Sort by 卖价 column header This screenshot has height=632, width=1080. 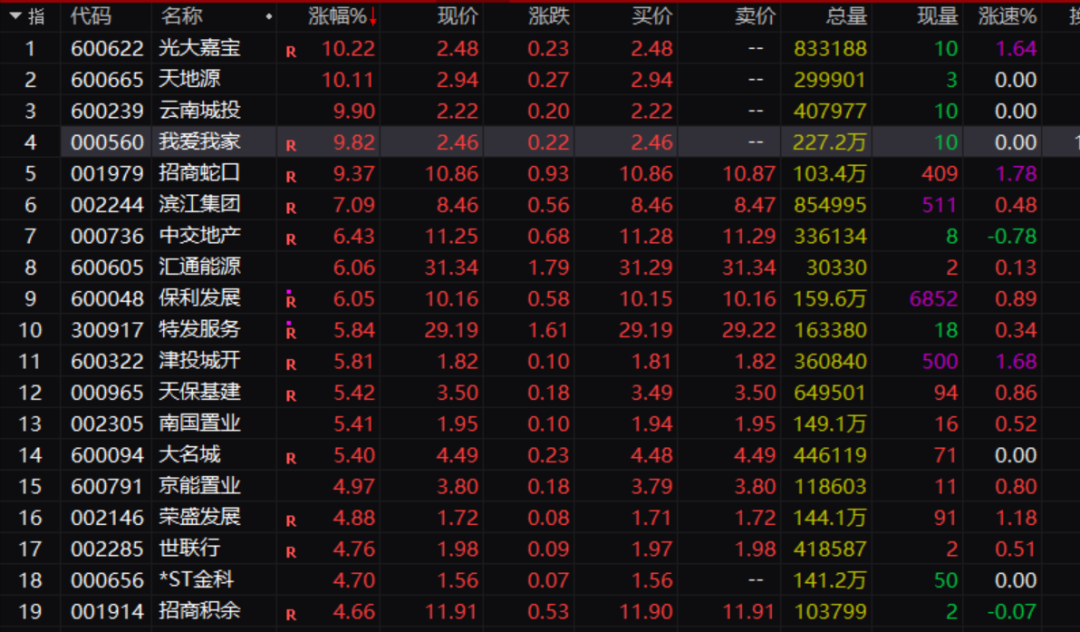tap(755, 16)
